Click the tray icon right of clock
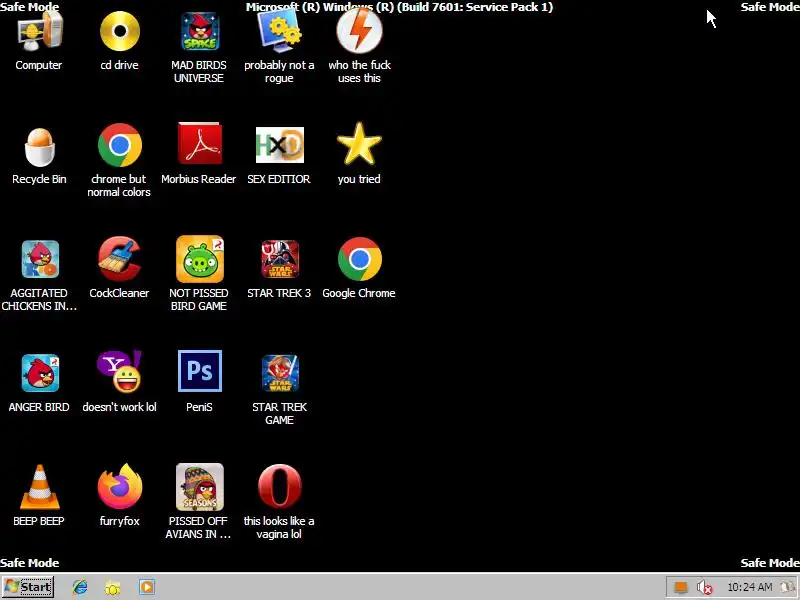This screenshot has width=800, height=600. pyautogui.click(x=788, y=587)
